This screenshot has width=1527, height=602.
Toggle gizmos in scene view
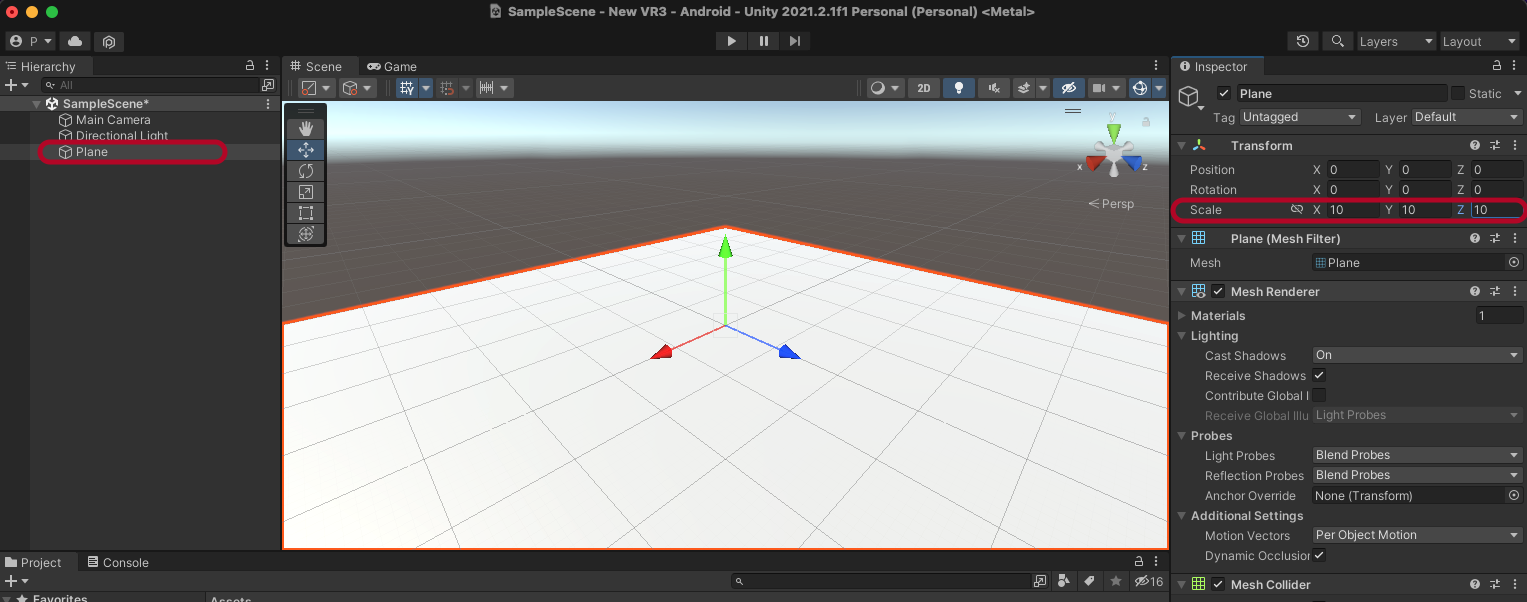click(x=1139, y=88)
